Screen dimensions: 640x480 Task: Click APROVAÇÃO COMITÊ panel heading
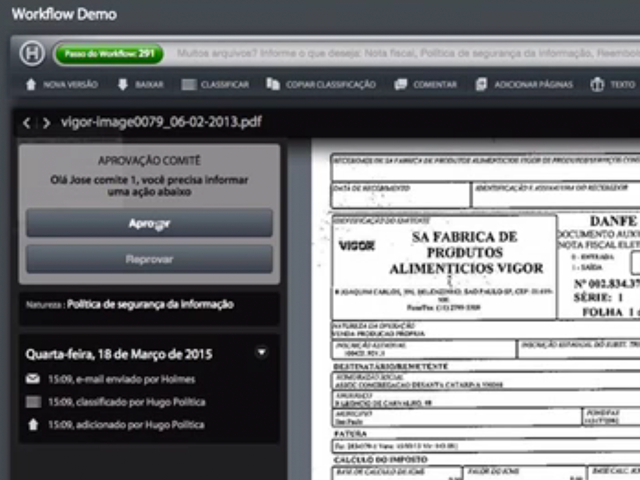tap(149, 160)
